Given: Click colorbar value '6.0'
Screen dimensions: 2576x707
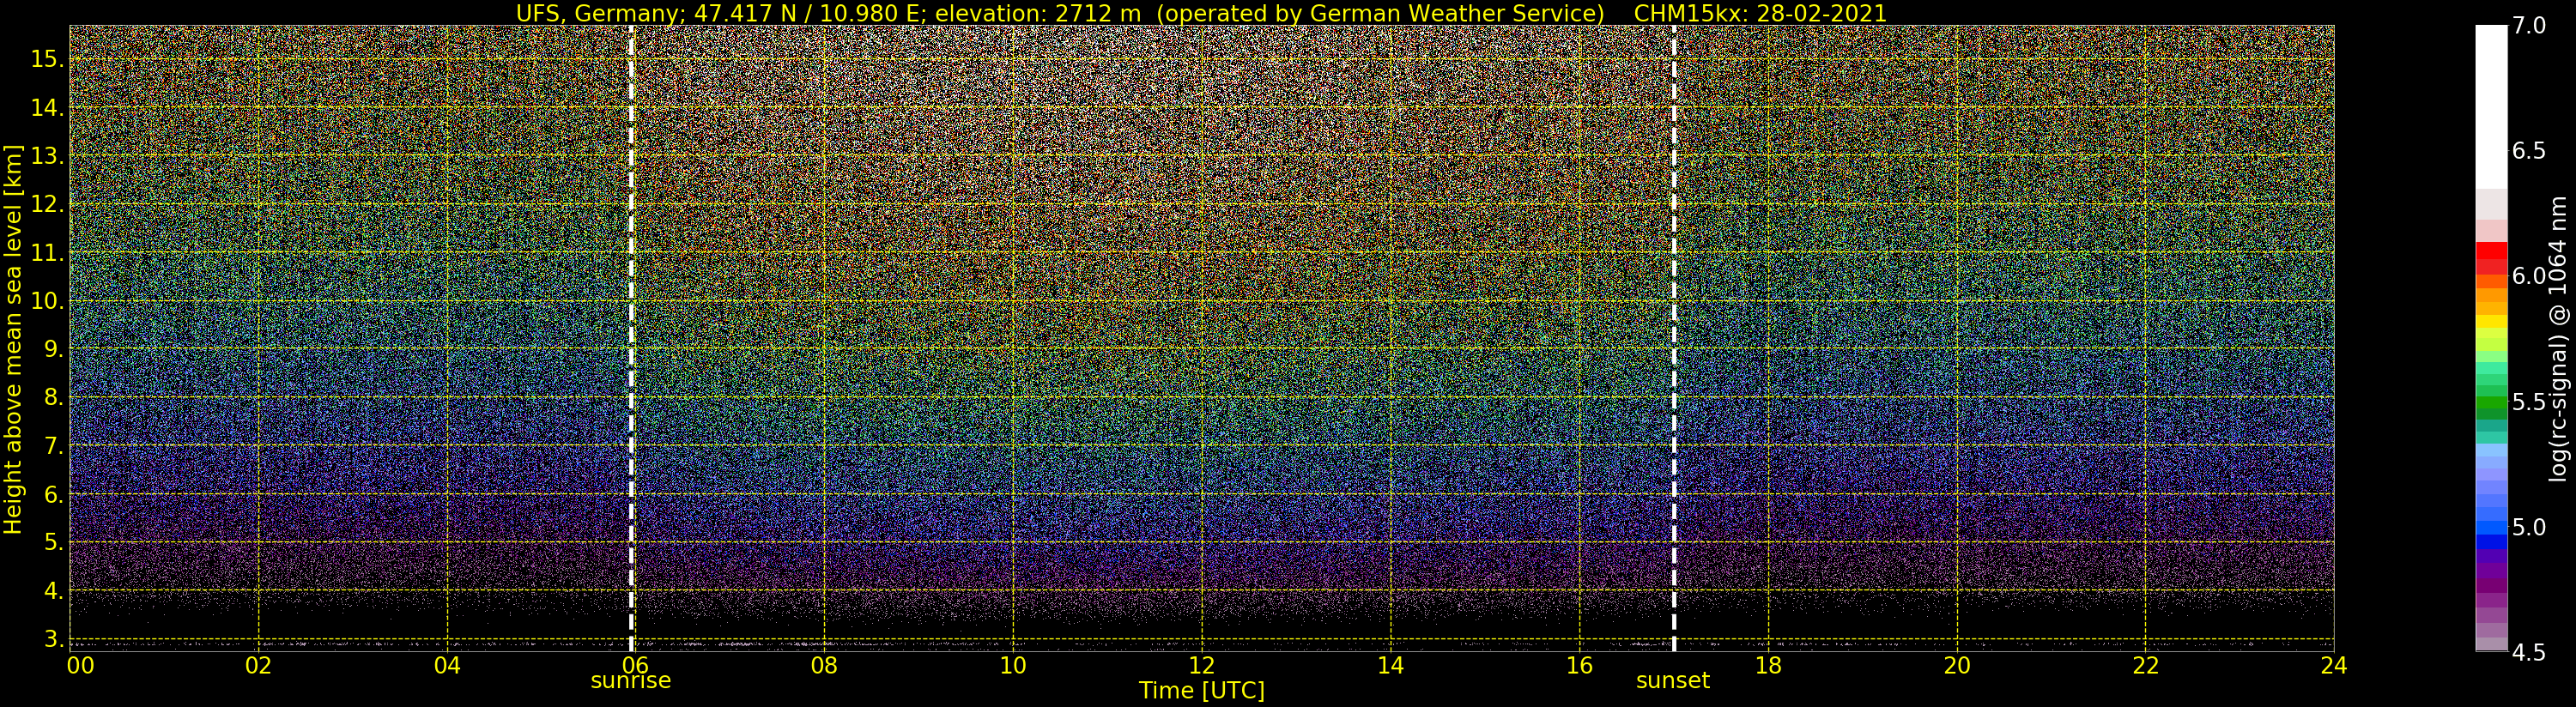Looking at the screenshot, I should point(2529,276).
